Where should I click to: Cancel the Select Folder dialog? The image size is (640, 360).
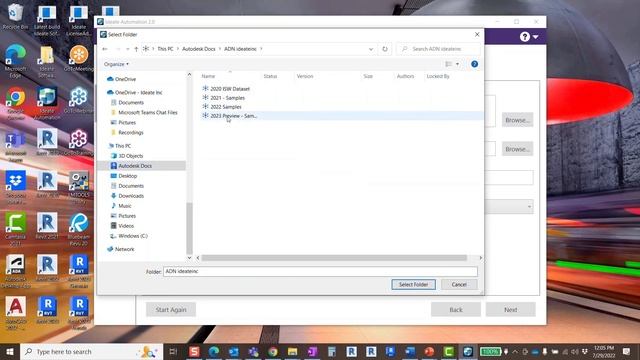click(459, 284)
